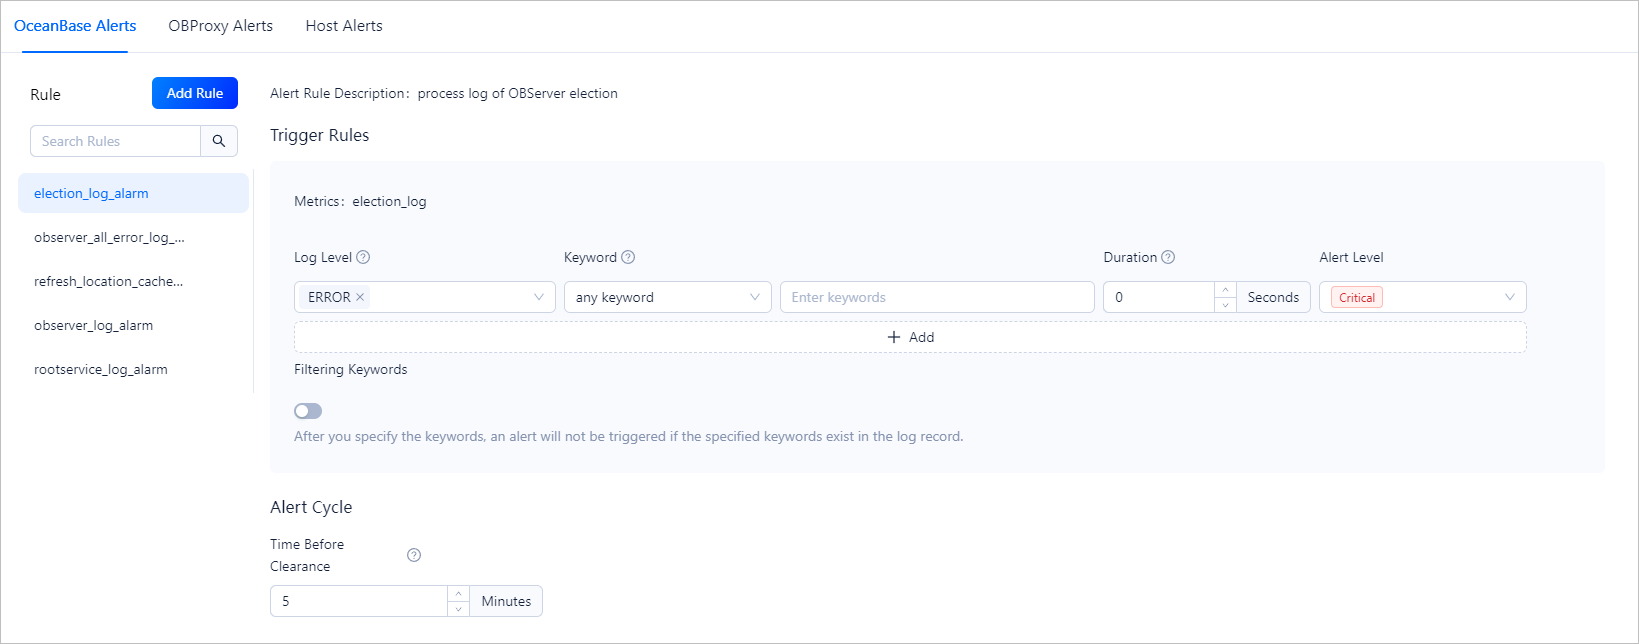
Task: Switch to the OBProxy Alerts tab
Action: point(220,26)
